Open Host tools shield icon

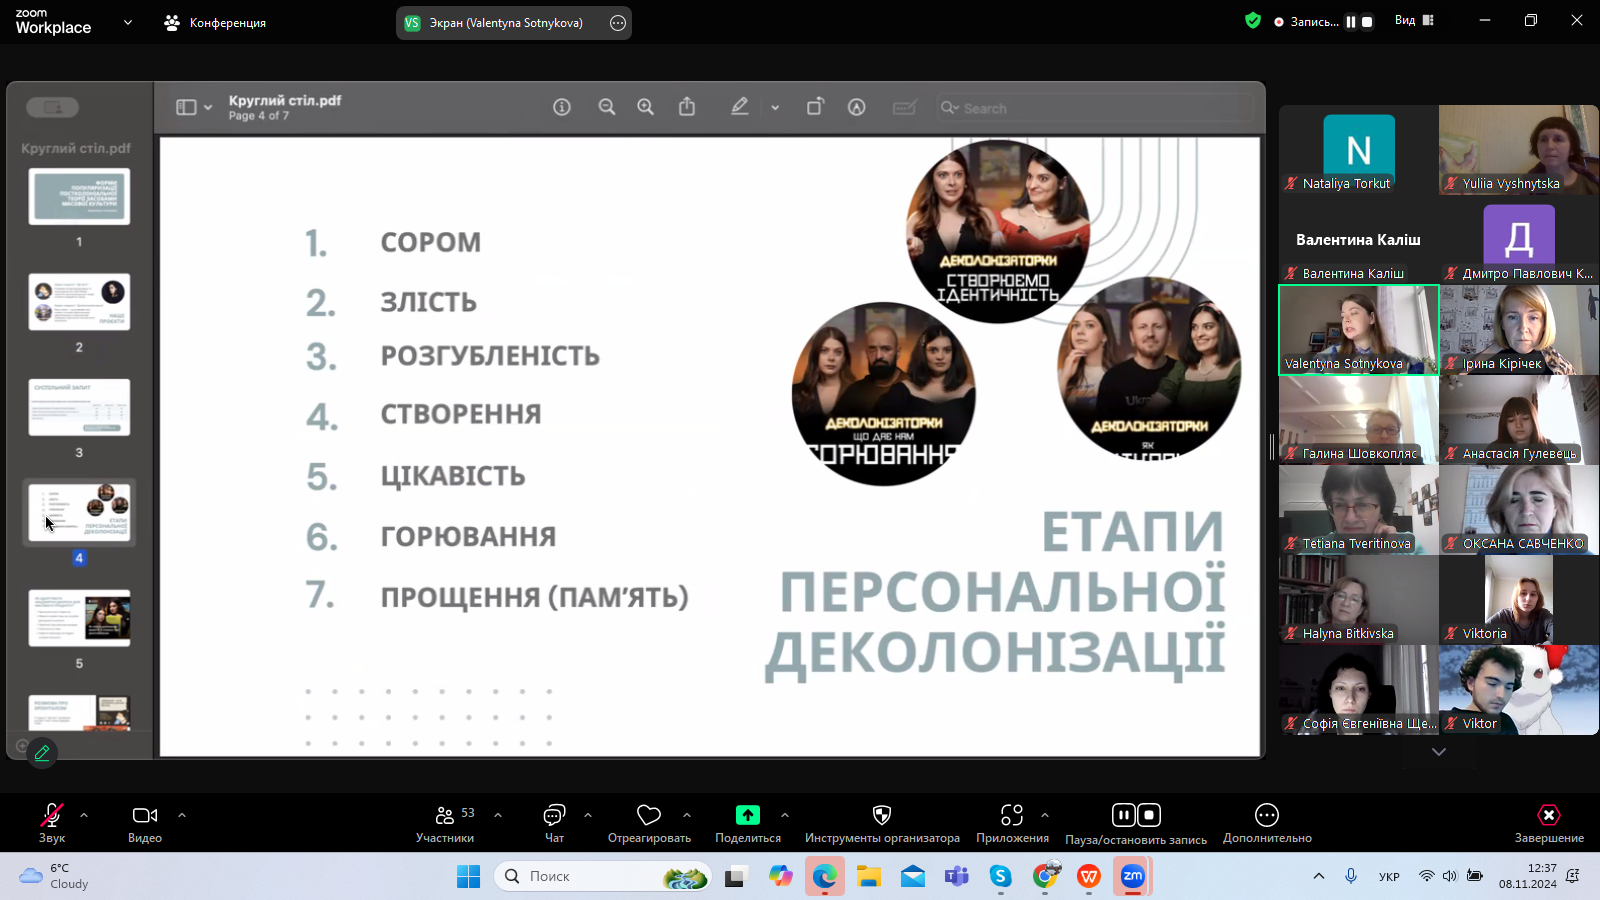click(881, 816)
